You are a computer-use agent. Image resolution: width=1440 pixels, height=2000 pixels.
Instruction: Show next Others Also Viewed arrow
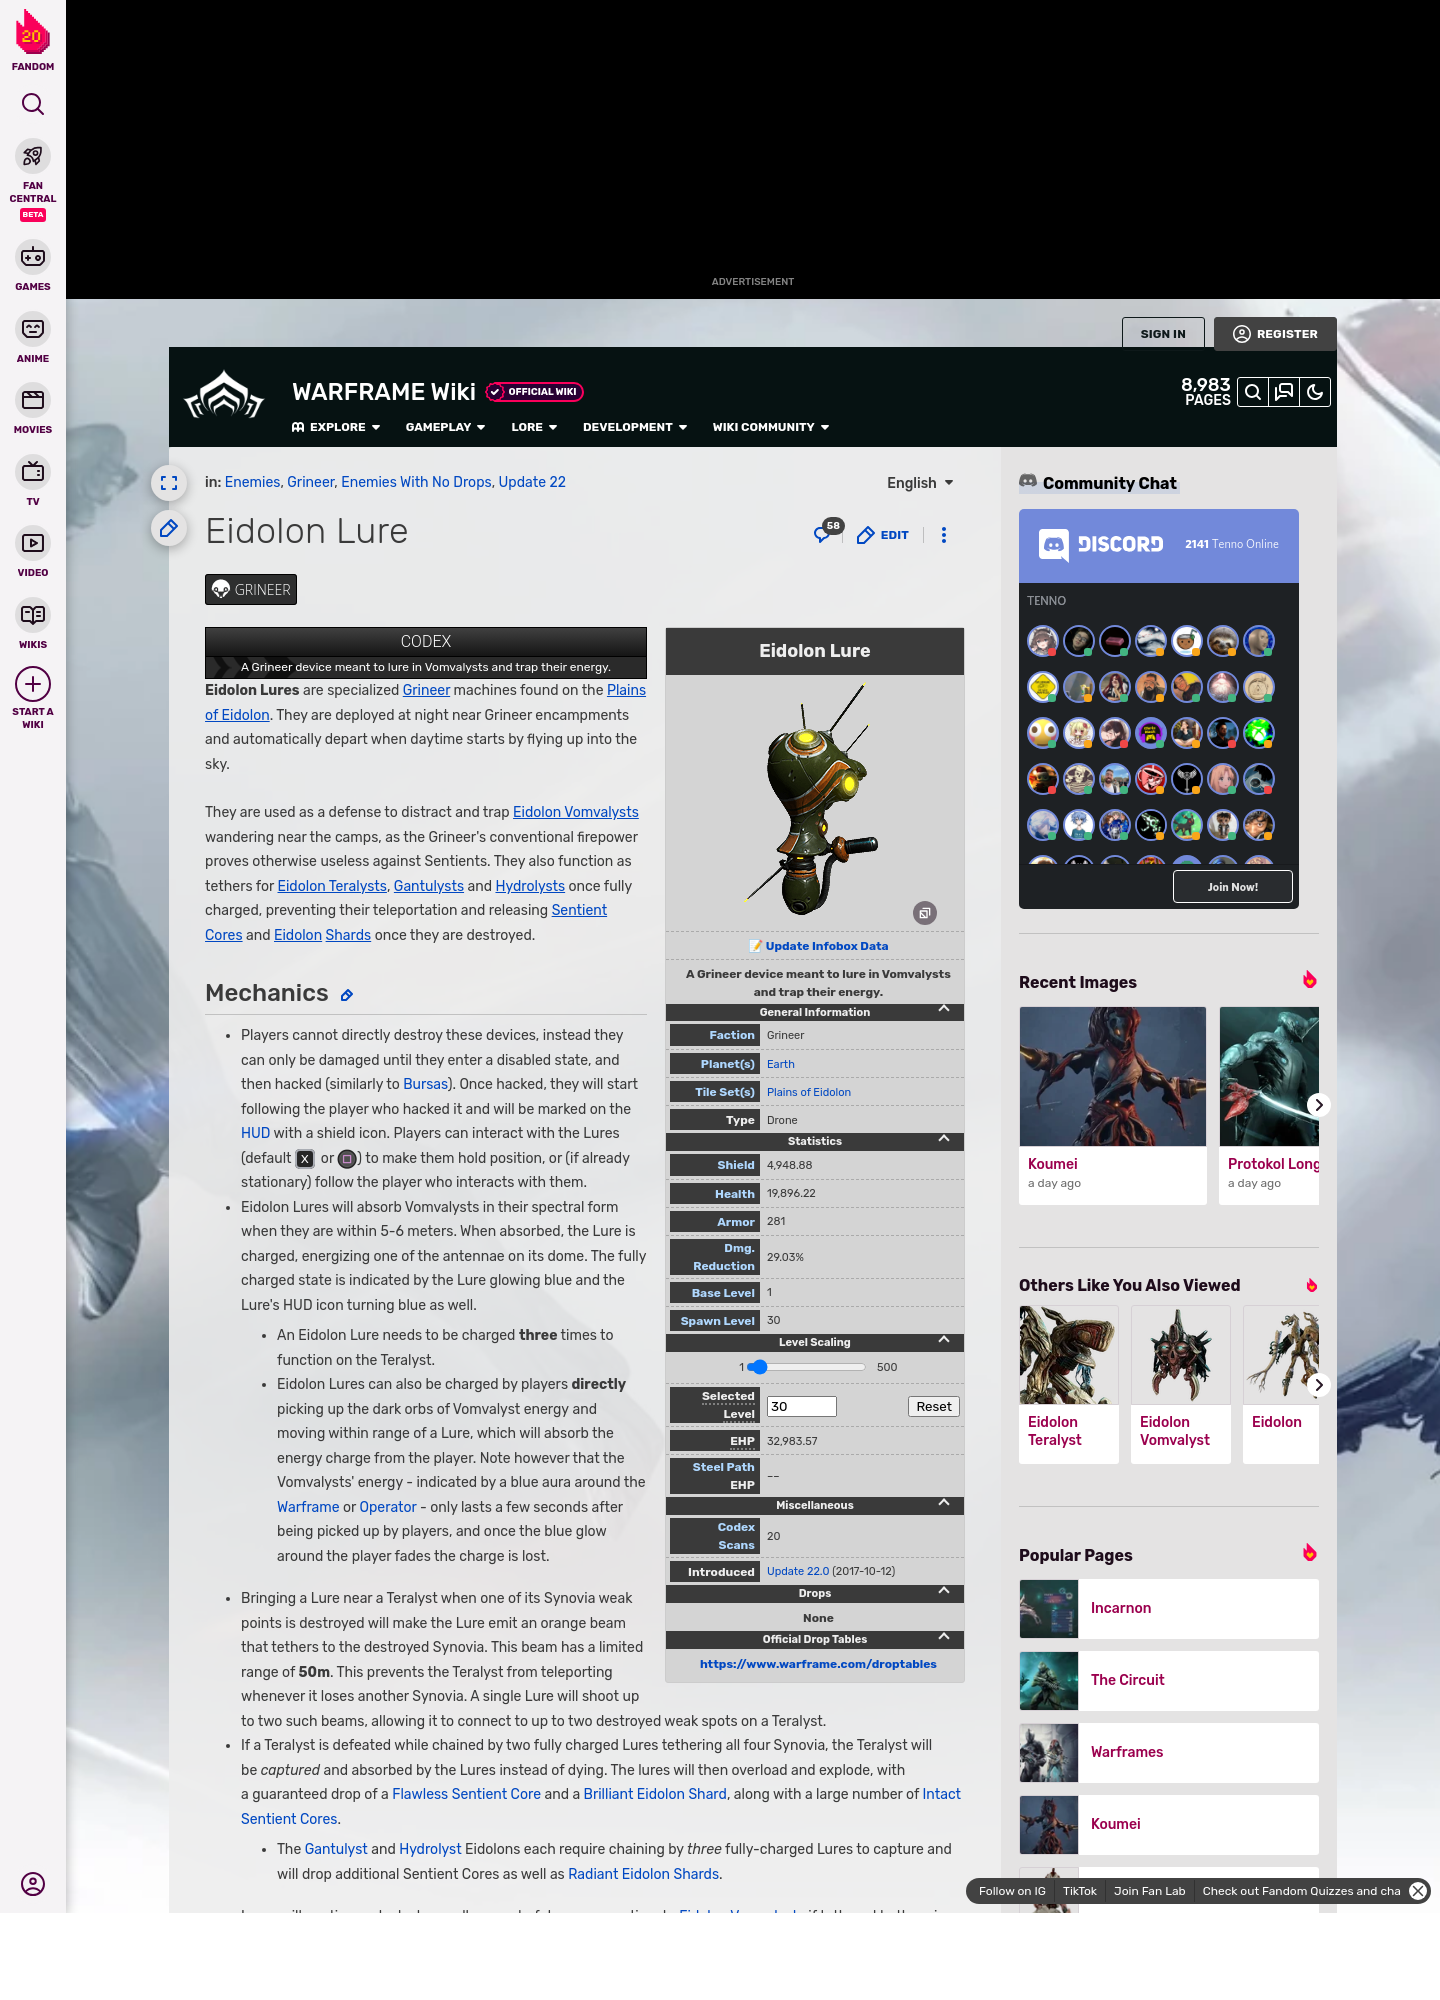tap(1318, 1385)
